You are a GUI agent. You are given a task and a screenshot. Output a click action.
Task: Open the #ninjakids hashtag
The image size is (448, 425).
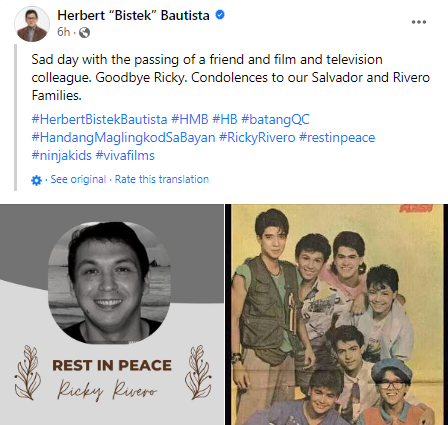point(61,156)
